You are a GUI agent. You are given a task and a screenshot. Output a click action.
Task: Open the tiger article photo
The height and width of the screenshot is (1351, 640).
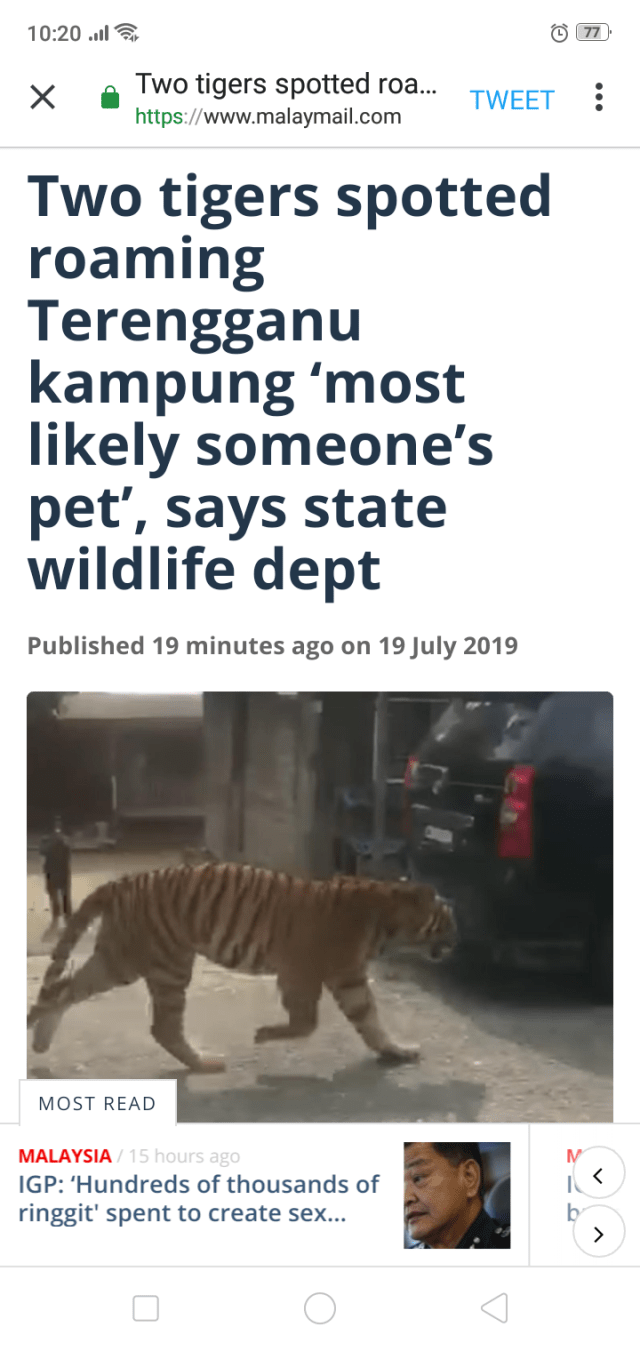click(x=320, y=906)
